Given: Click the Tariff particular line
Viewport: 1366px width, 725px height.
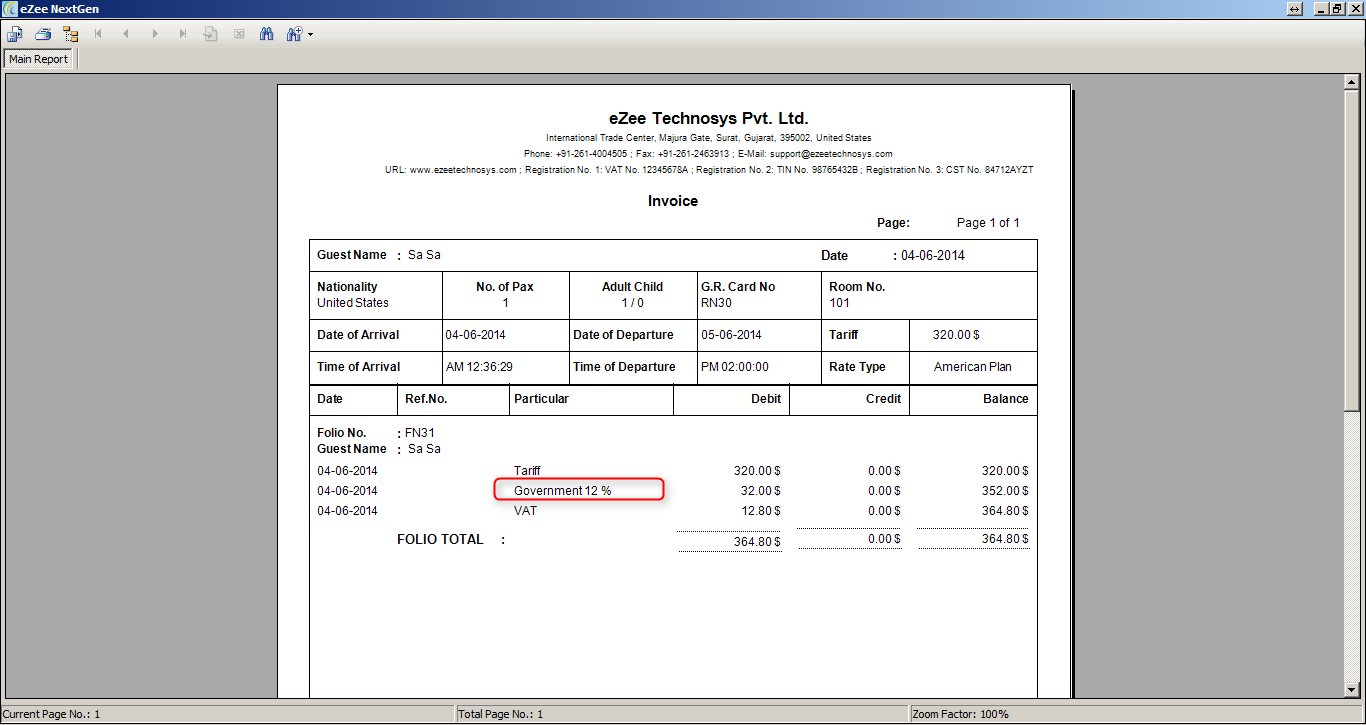Looking at the screenshot, I should pos(527,471).
